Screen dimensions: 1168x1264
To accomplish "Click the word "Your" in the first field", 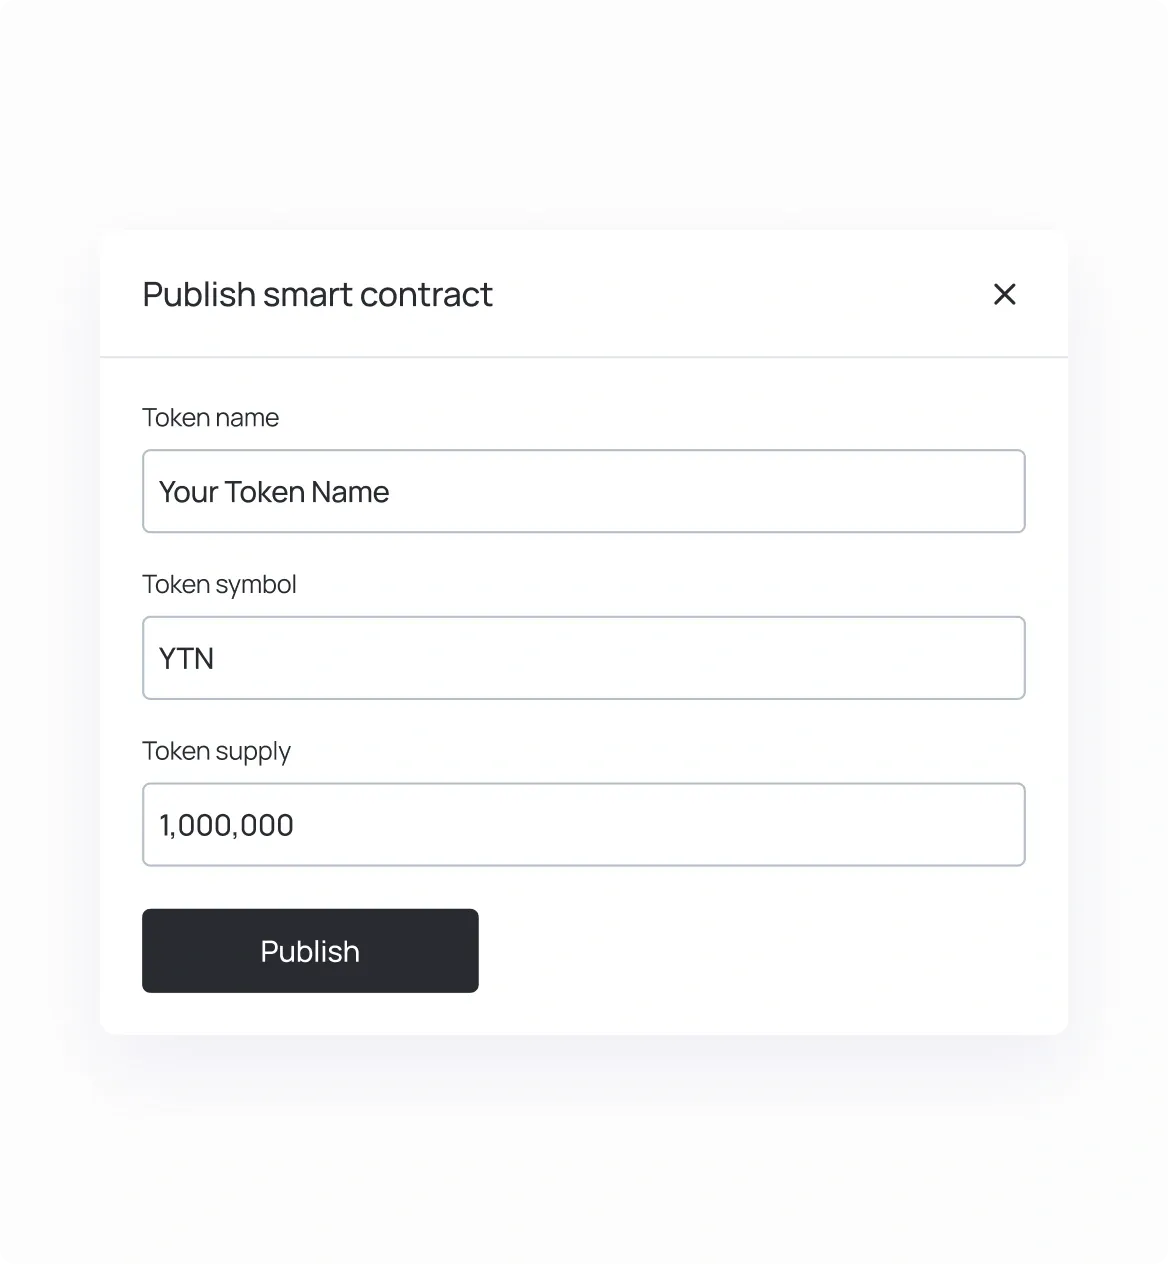I will (188, 492).
